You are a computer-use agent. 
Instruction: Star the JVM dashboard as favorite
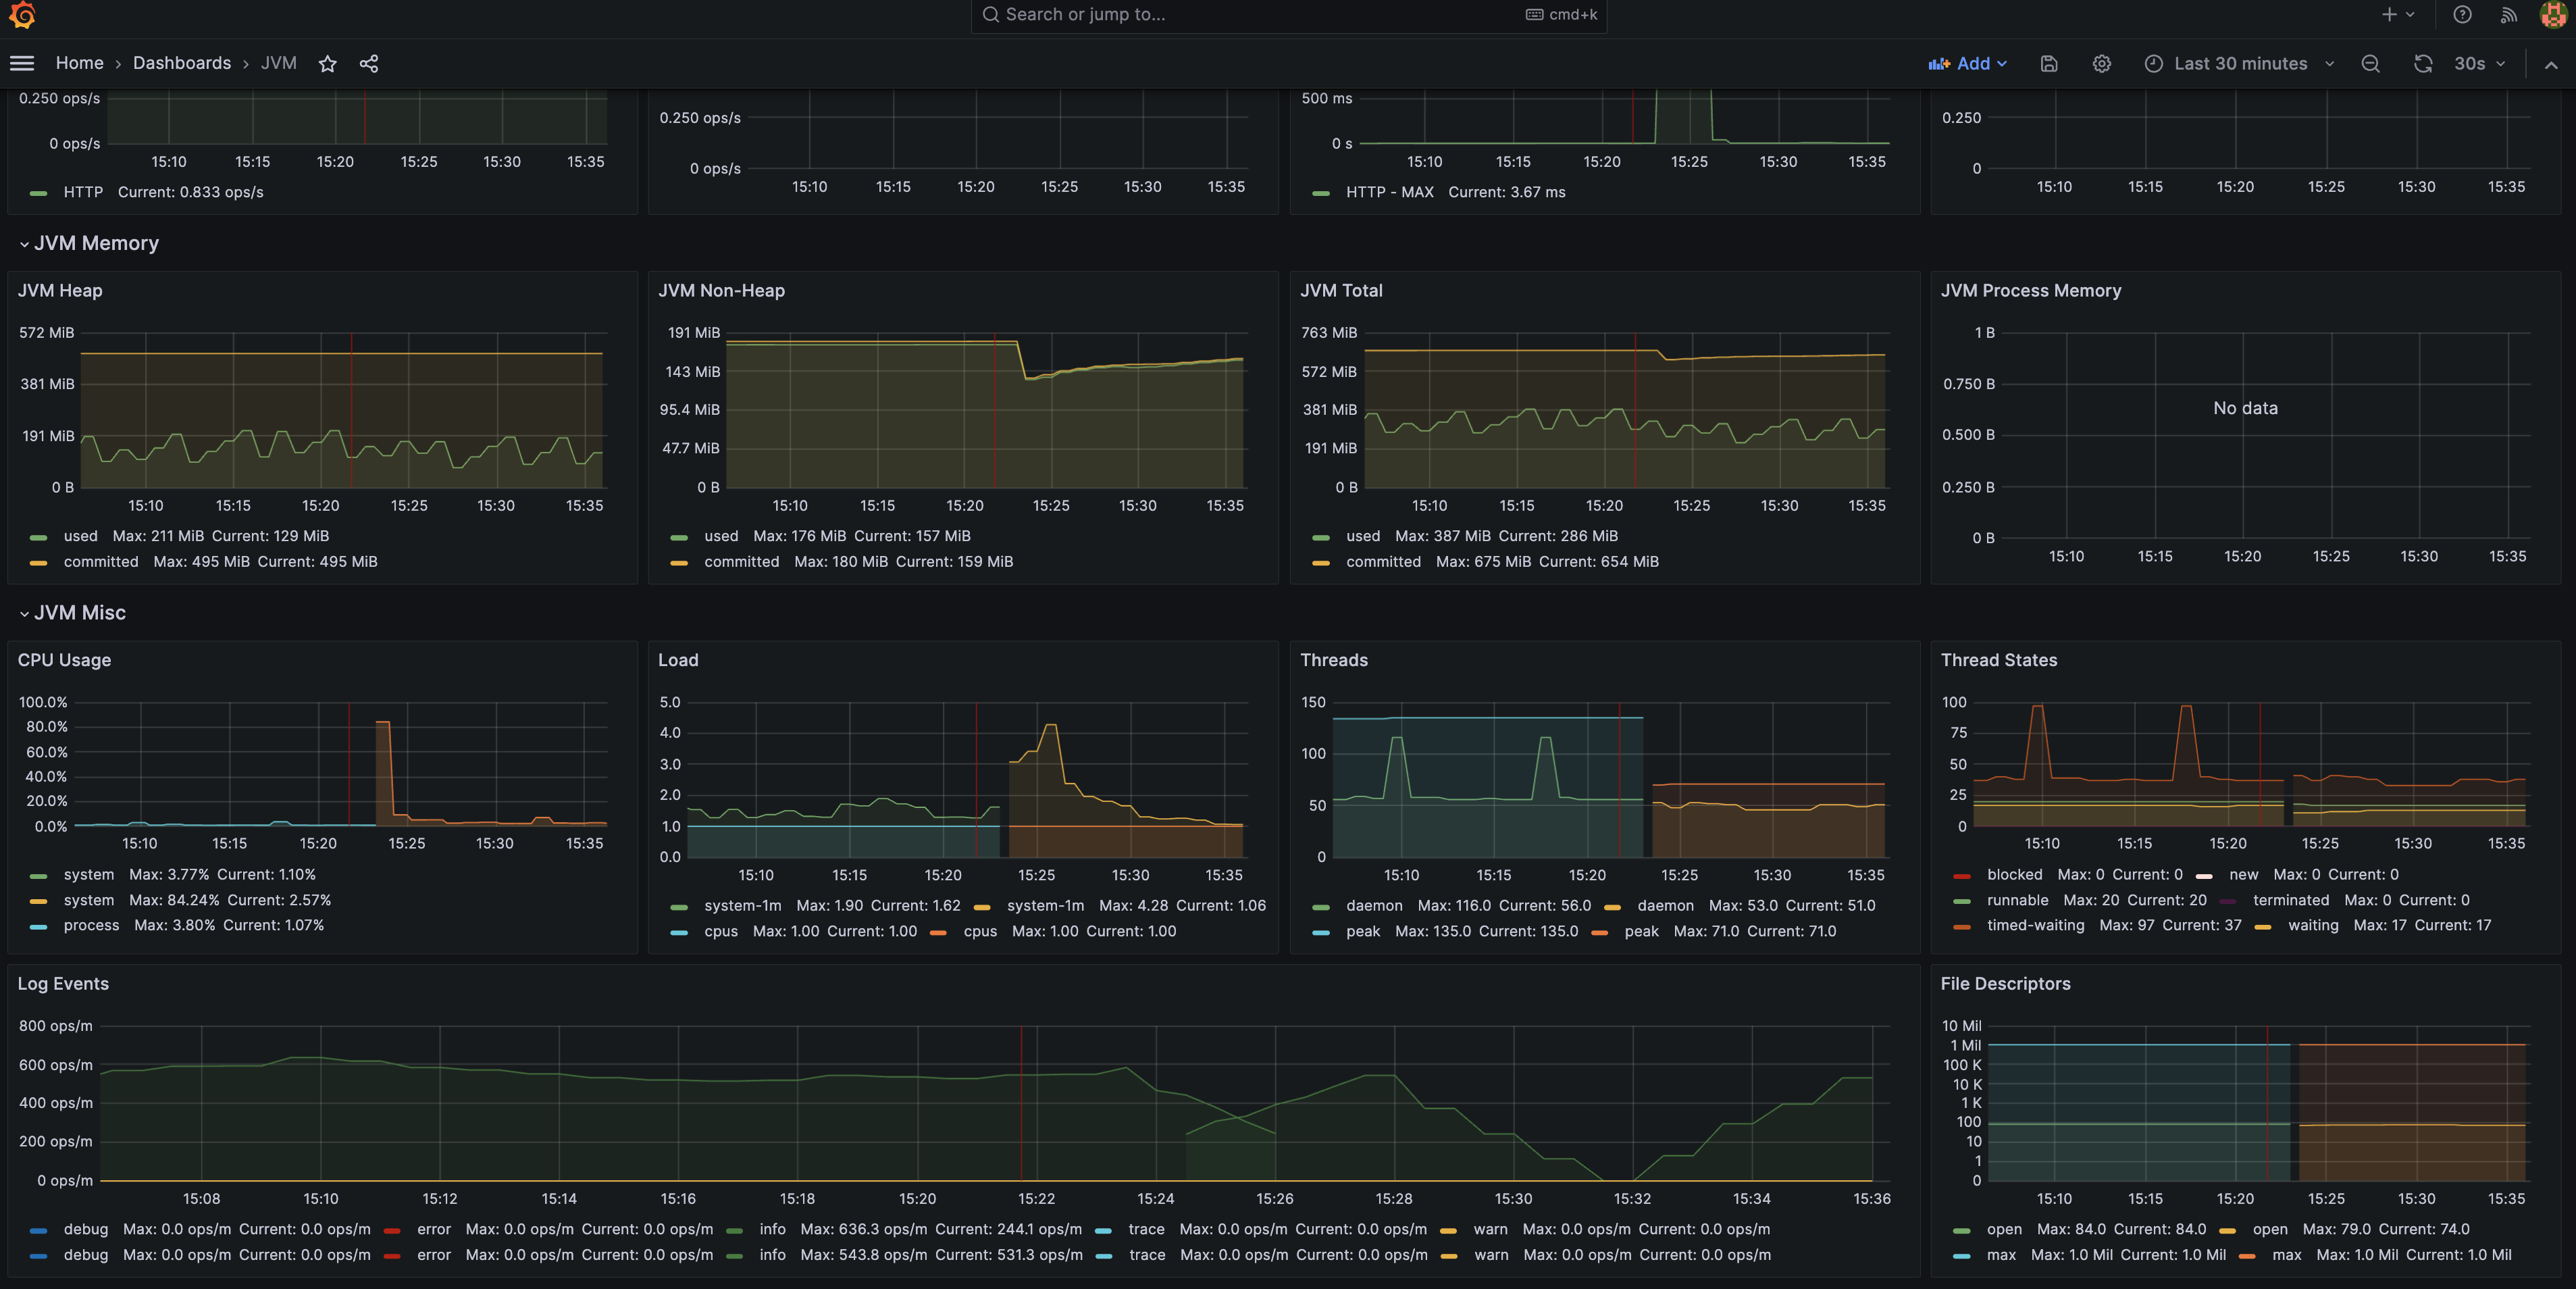pos(327,64)
